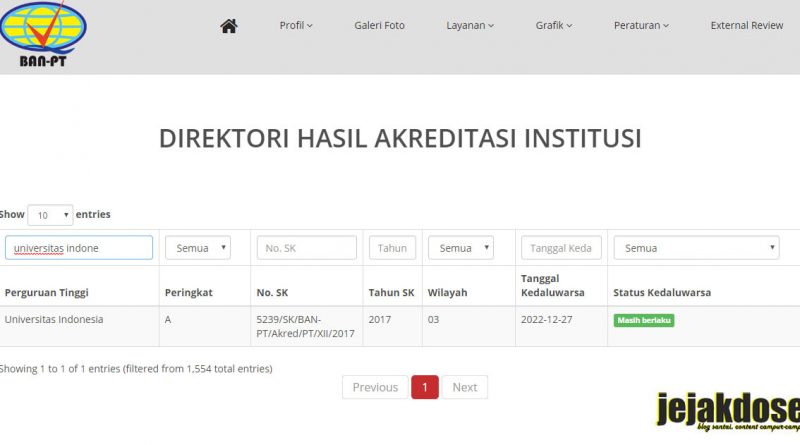The width and height of the screenshot is (800, 445).
Task: Sort by Perguruan Tinggi column header
Action: (x=46, y=292)
